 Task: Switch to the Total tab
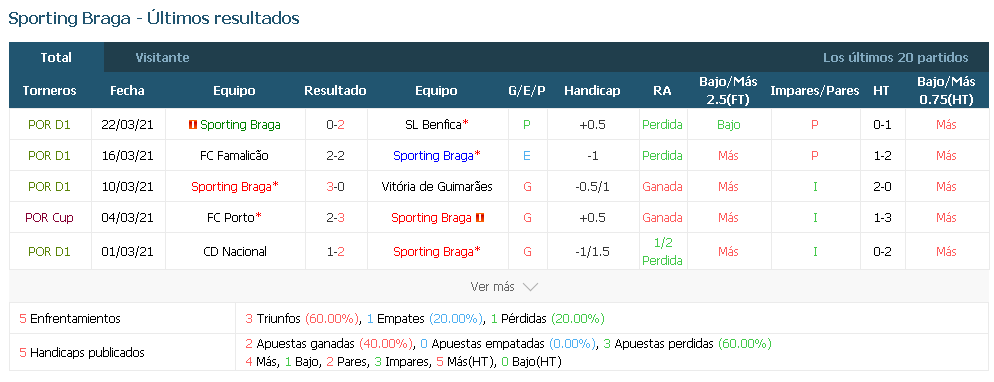56,57
